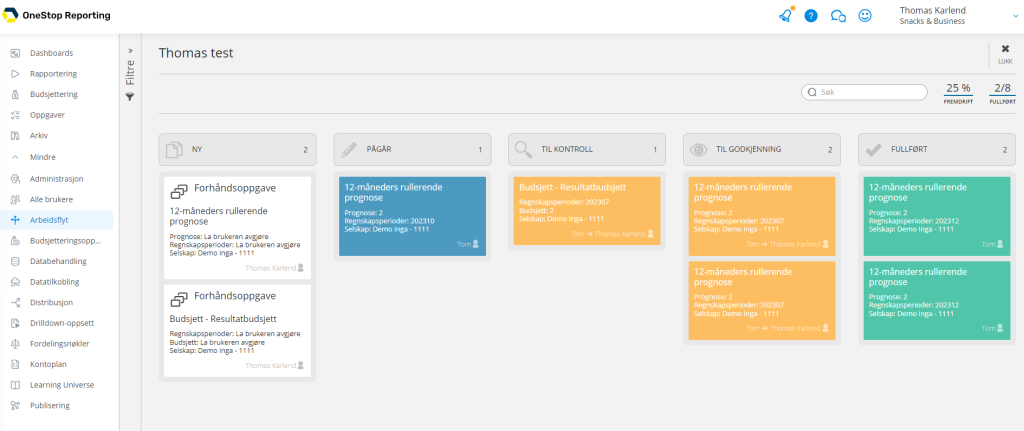This screenshot has width=1024, height=431.
Task: Click the OneStop Reporting logo
Action: click(56, 16)
